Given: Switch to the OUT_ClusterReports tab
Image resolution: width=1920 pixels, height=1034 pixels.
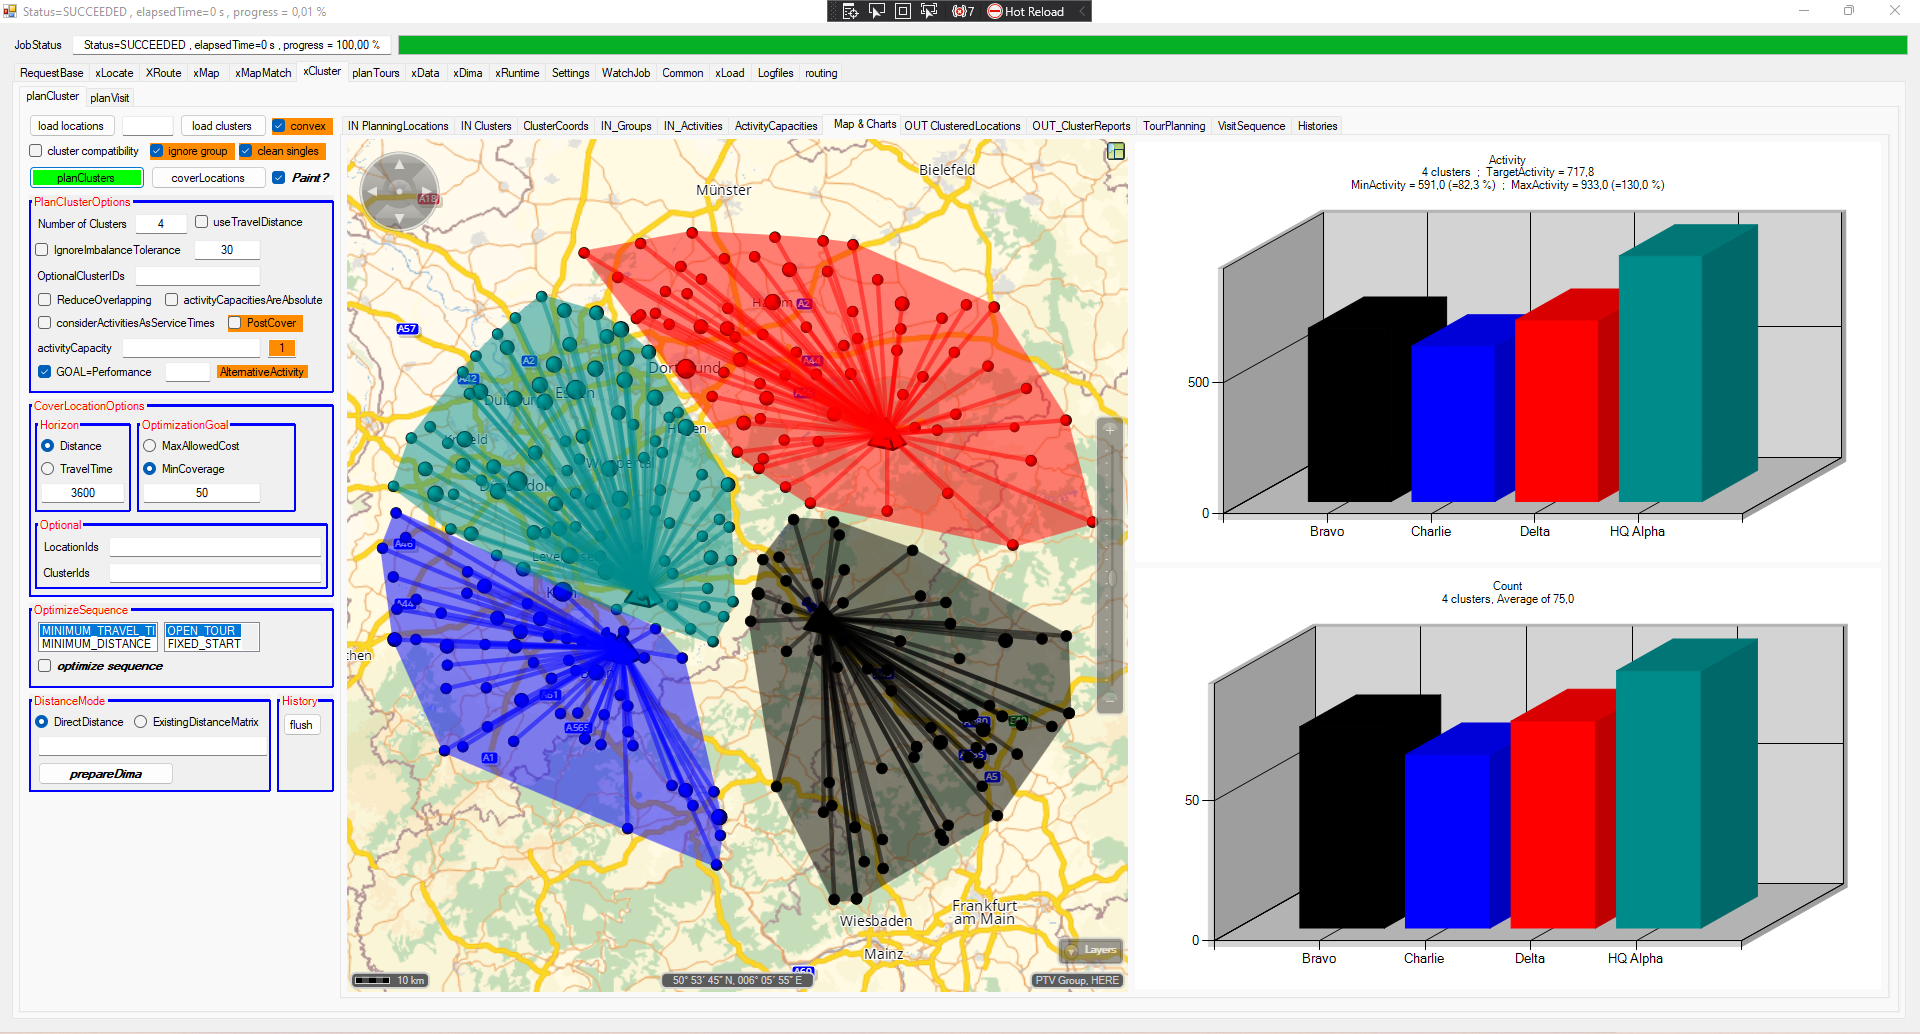Looking at the screenshot, I should [1080, 126].
